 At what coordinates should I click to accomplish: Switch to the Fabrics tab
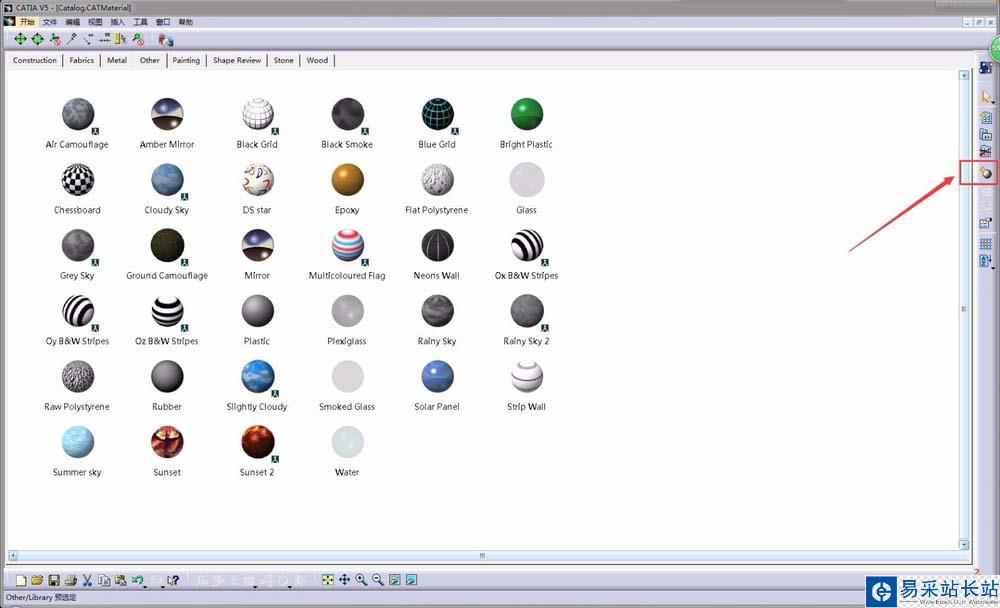click(82, 60)
